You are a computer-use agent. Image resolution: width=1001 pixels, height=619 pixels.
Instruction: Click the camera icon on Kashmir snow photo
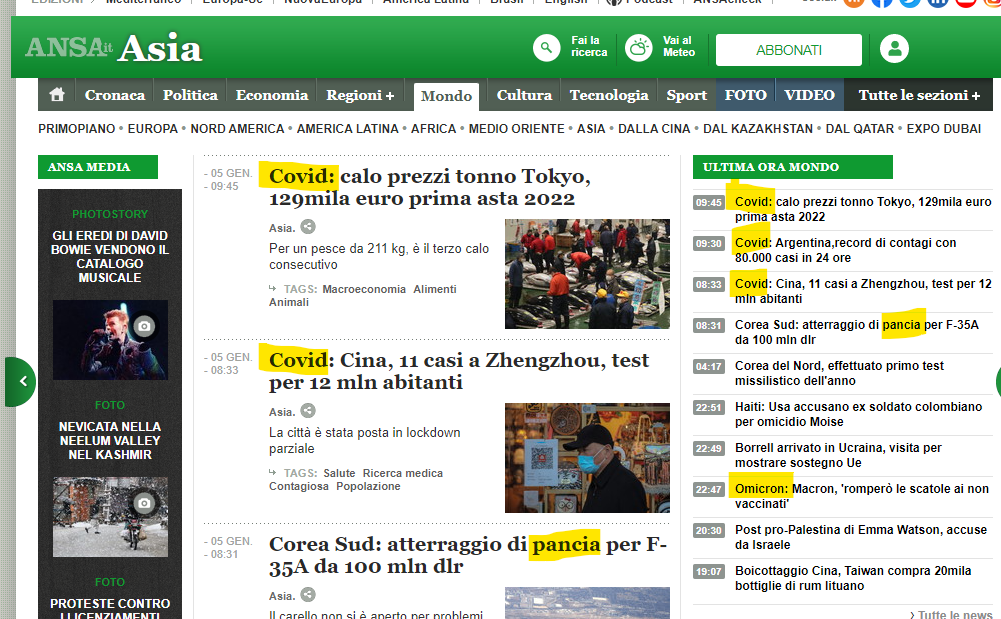[144, 503]
